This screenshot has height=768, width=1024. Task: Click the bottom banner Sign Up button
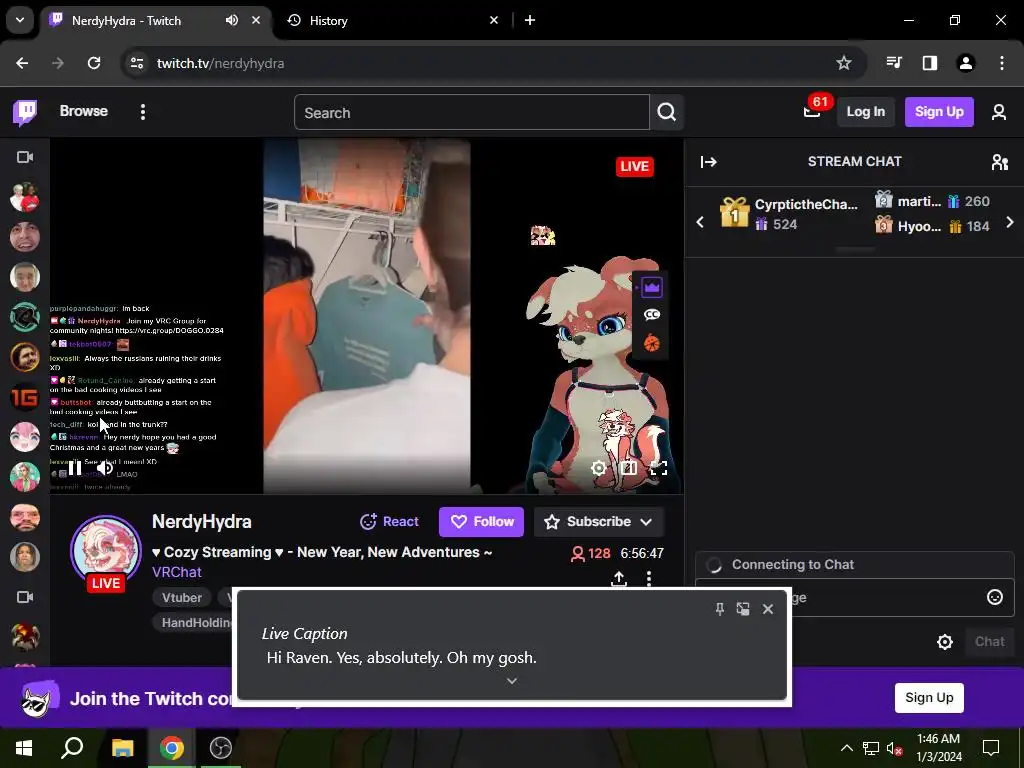point(929,697)
